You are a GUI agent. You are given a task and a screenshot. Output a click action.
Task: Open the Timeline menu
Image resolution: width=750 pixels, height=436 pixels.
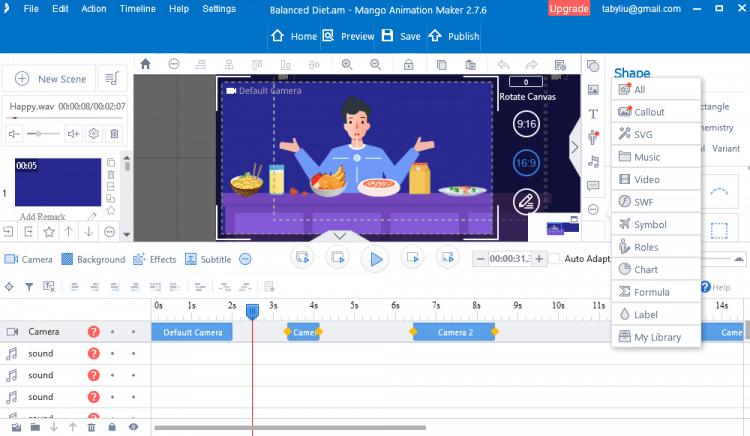pyautogui.click(x=137, y=9)
